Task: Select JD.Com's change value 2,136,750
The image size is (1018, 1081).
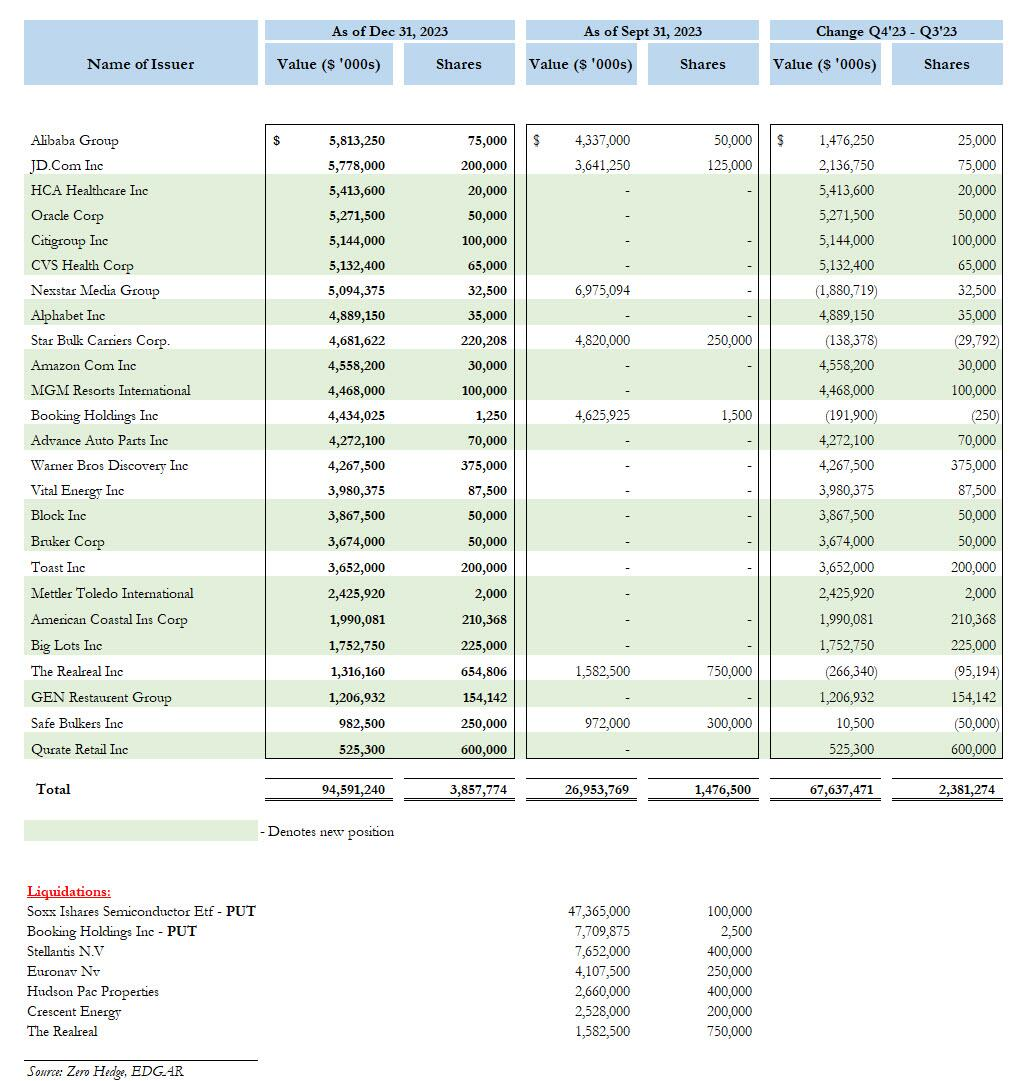Action: pyautogui.click(x=846, y=165)
